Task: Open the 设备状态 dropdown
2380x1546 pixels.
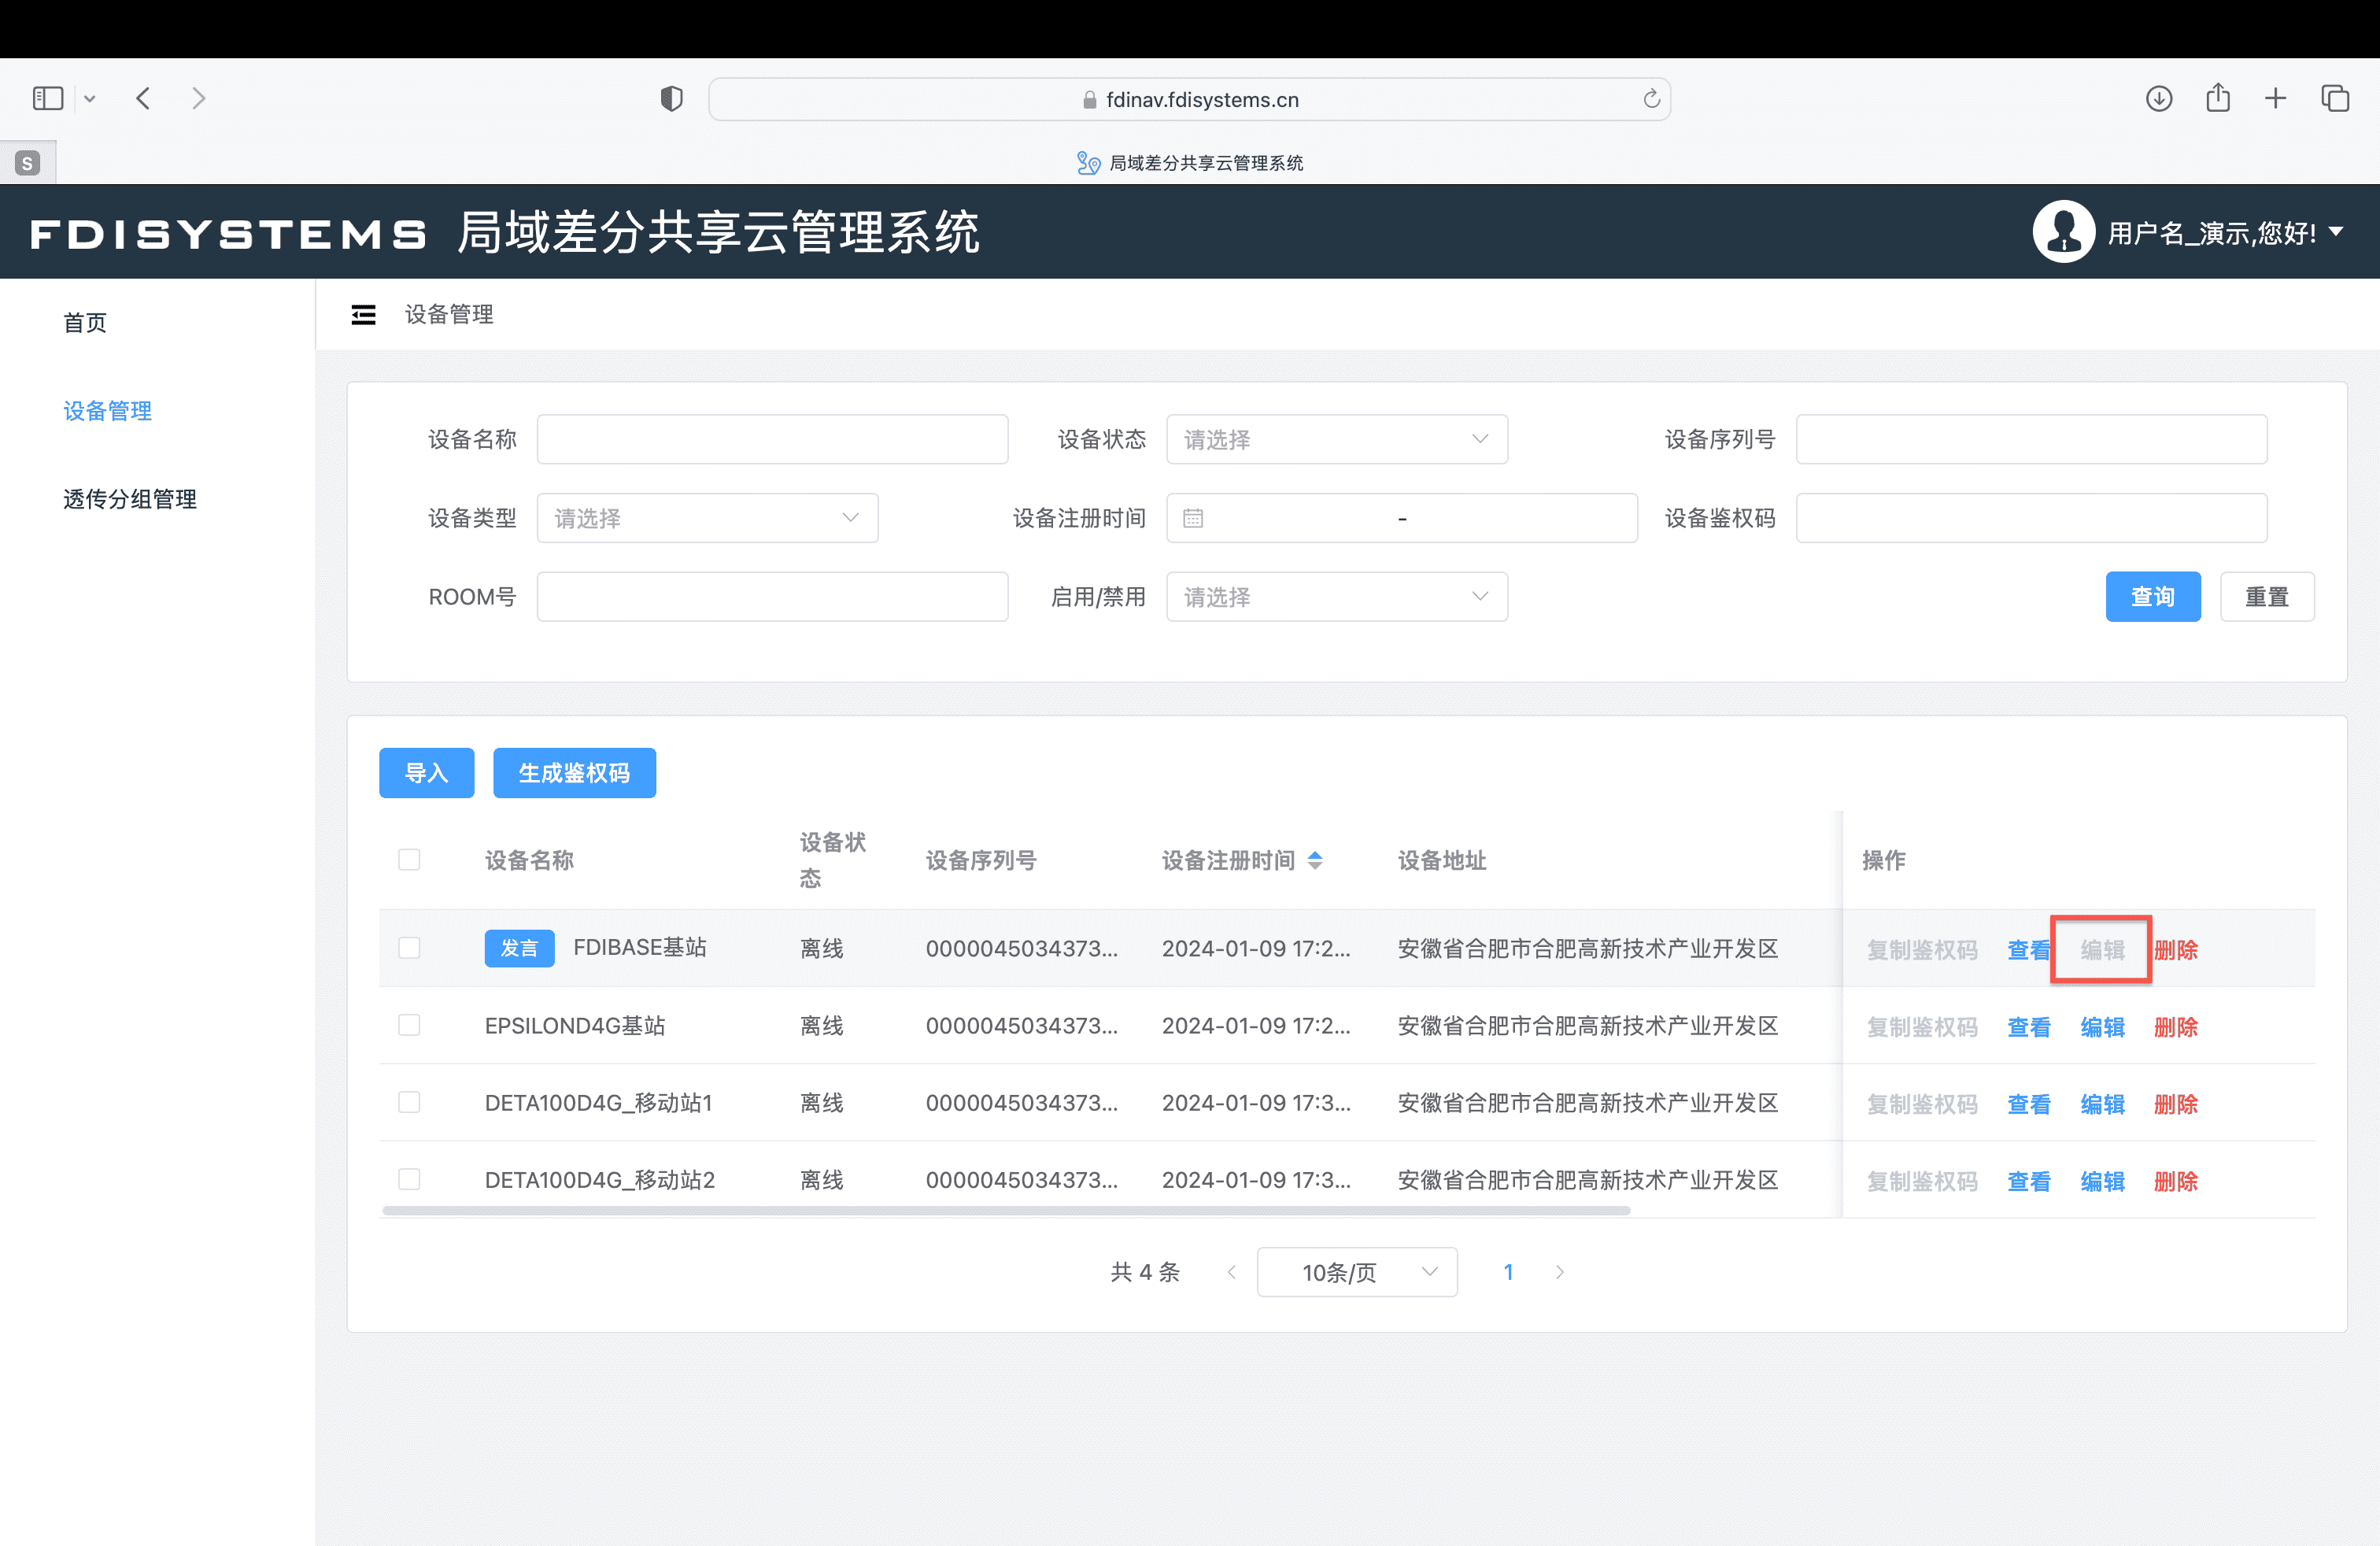Action: [1336, 440]
